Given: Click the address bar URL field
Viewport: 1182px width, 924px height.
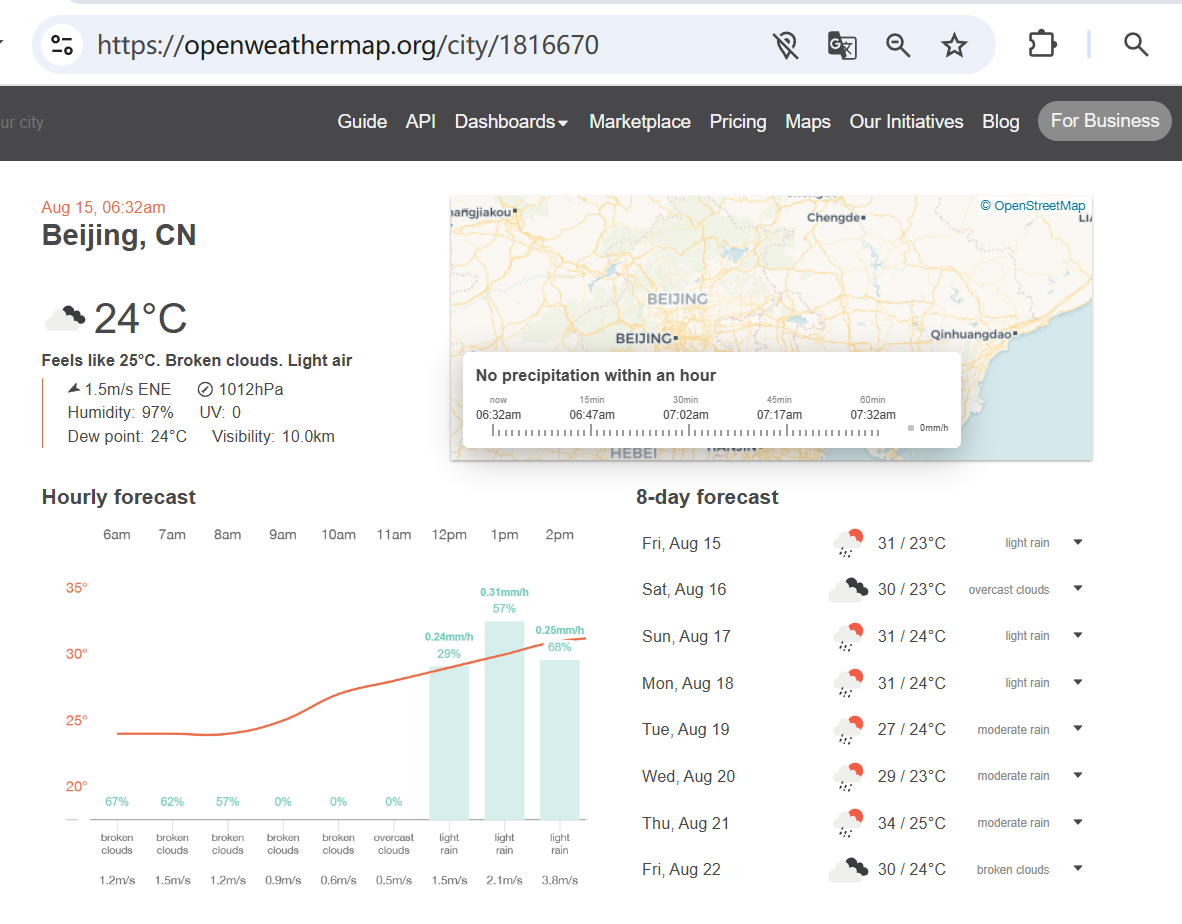Looking at the screenshot, I should (x=400, y=45).
